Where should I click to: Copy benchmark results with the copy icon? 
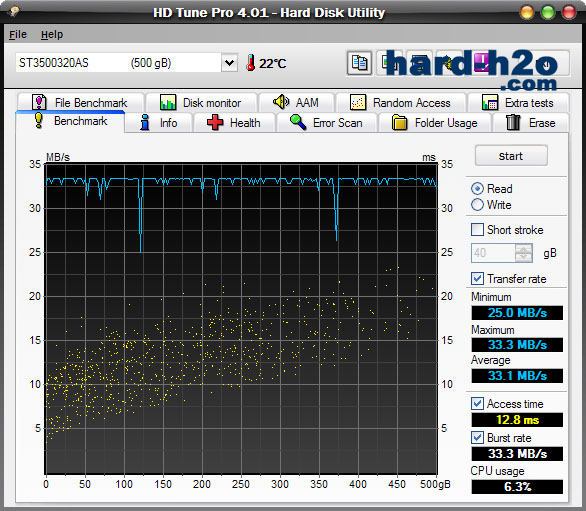pyautogui.click(x=359, y=63)
